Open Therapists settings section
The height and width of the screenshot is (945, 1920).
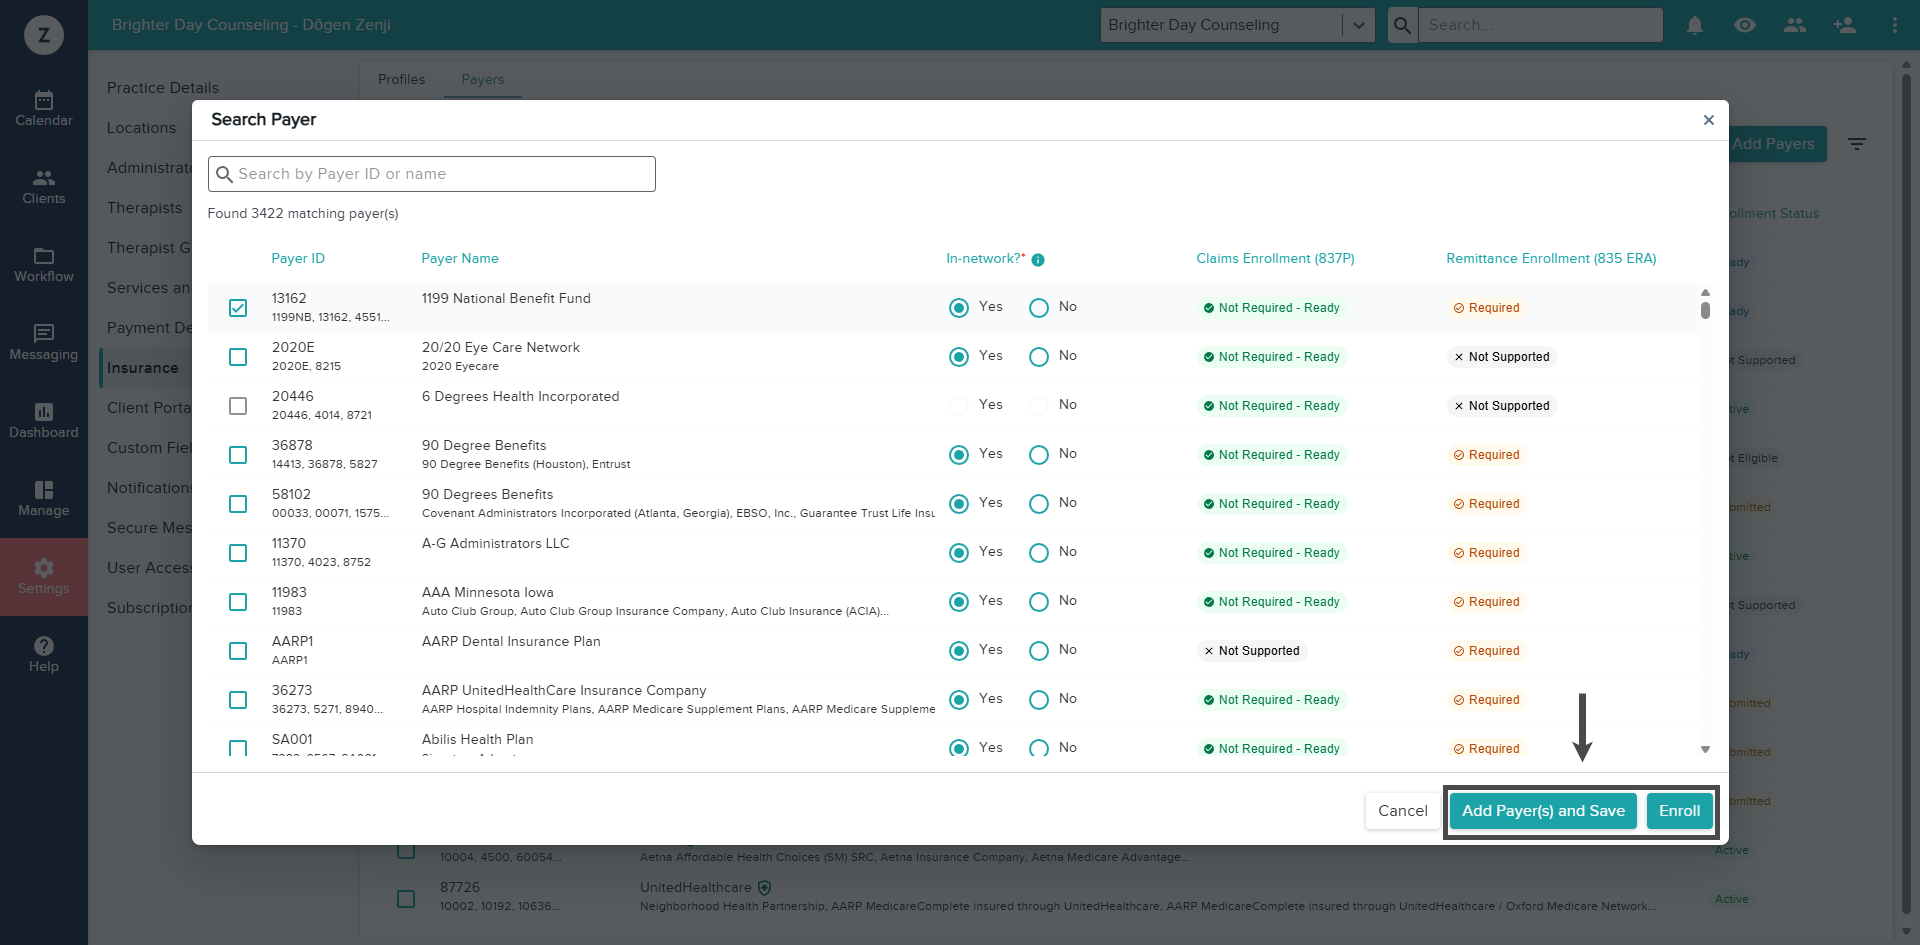pos(145,208)
